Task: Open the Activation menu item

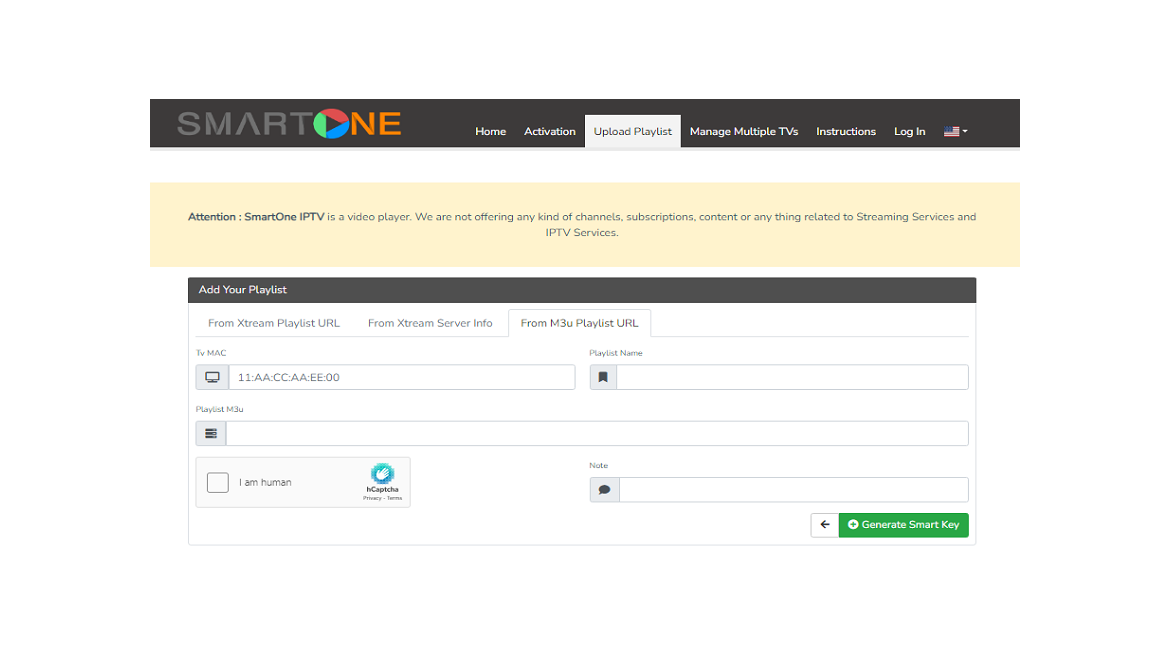Action: 550,132
